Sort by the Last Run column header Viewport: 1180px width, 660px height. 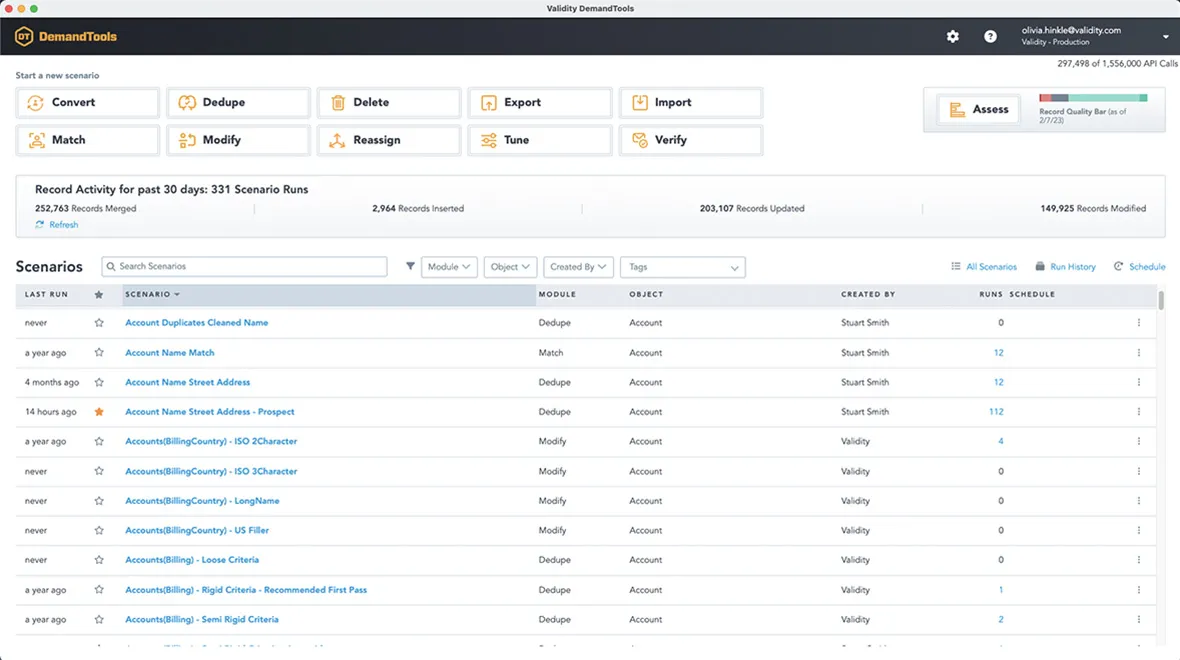pyautogui.click(x=47, y=295)
